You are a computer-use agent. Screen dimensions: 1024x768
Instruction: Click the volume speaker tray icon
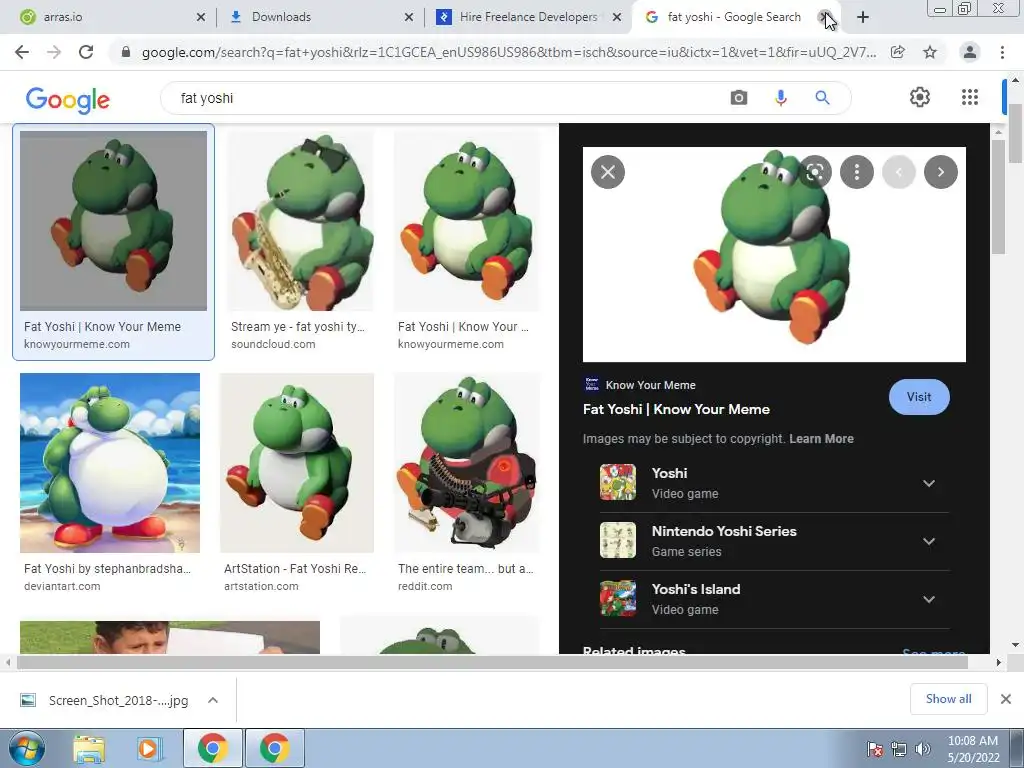pos(923,748)
